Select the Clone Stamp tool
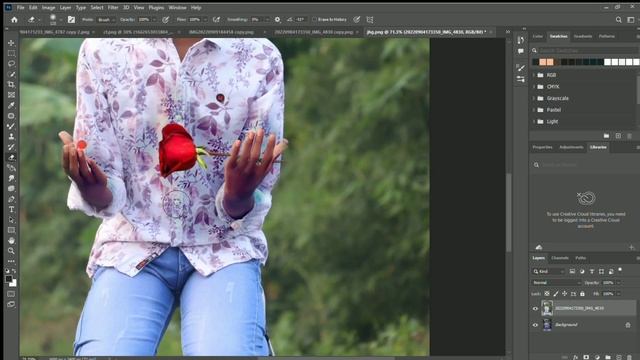 click(11, 136)
